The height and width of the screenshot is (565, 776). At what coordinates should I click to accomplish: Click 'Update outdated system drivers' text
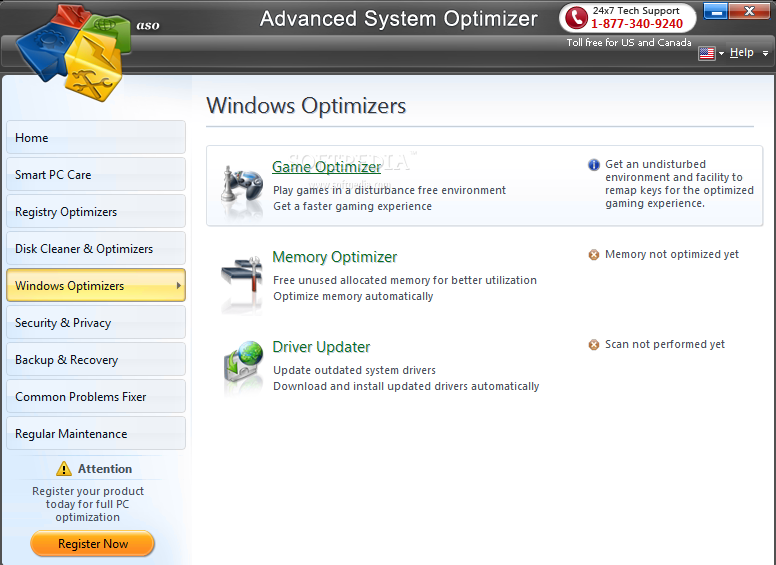point(354,371)
